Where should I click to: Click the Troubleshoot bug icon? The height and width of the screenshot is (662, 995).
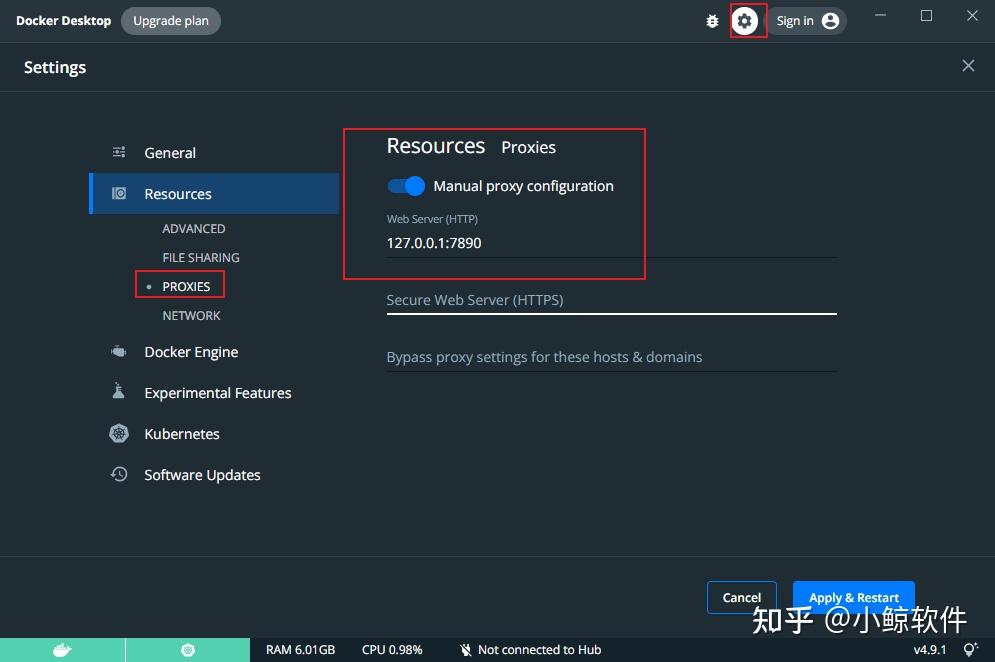click(713, 20)
